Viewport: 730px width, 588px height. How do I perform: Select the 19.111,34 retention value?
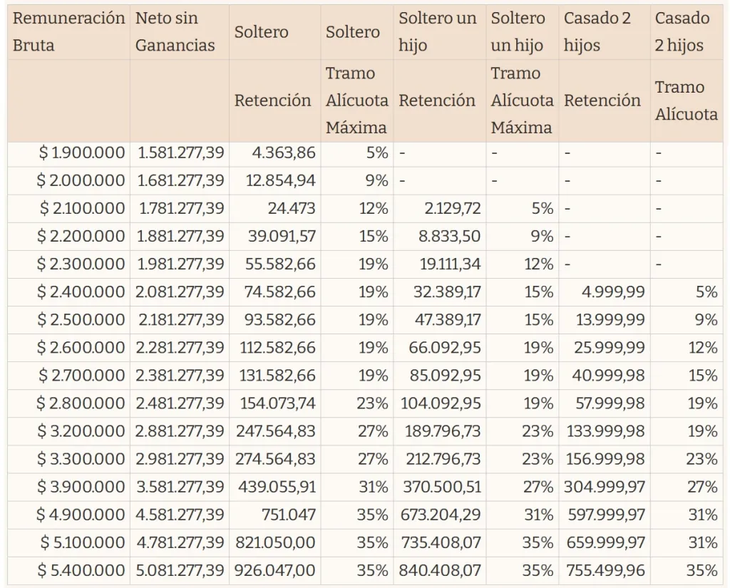coord(448,264)
